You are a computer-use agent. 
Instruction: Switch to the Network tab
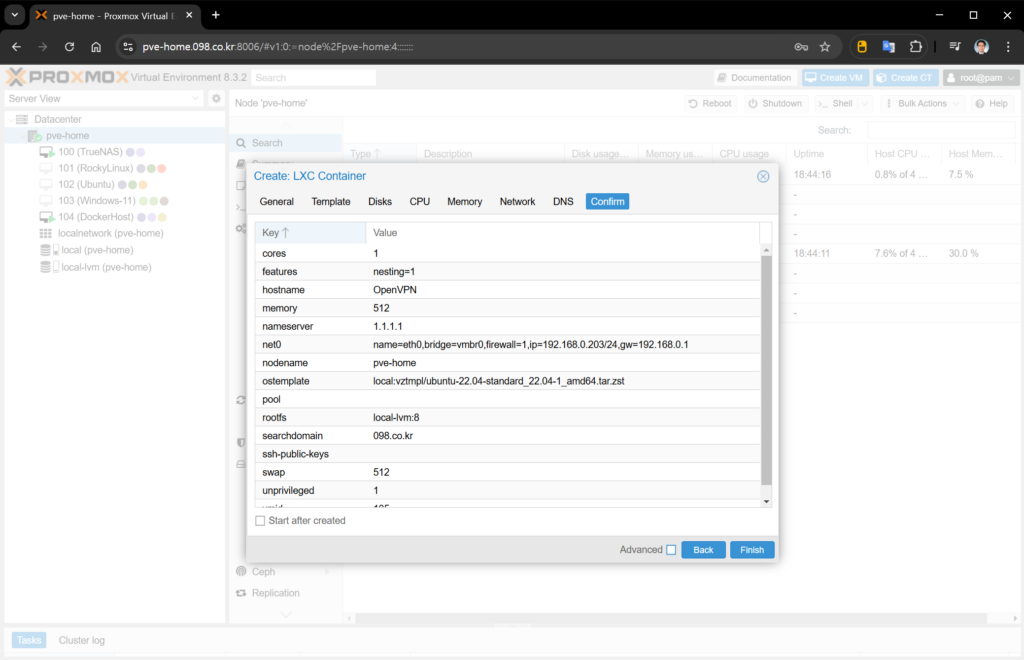[517, 201]
